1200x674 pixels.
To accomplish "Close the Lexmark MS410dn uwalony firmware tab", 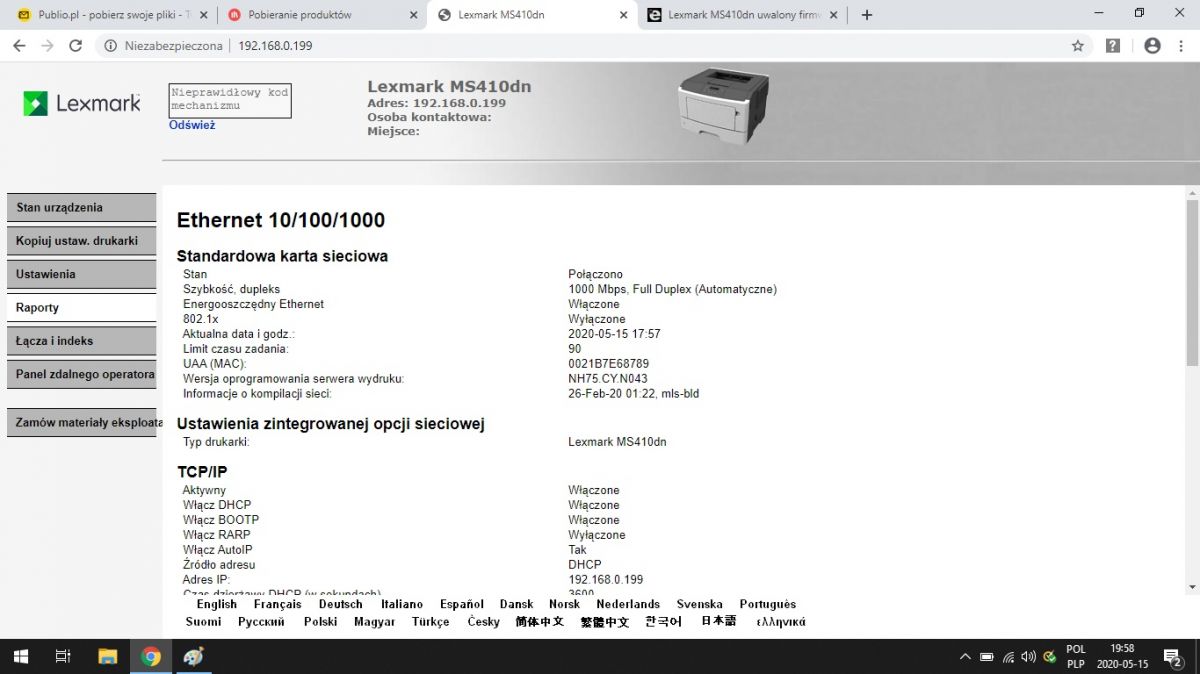I will tap(834, 15).
